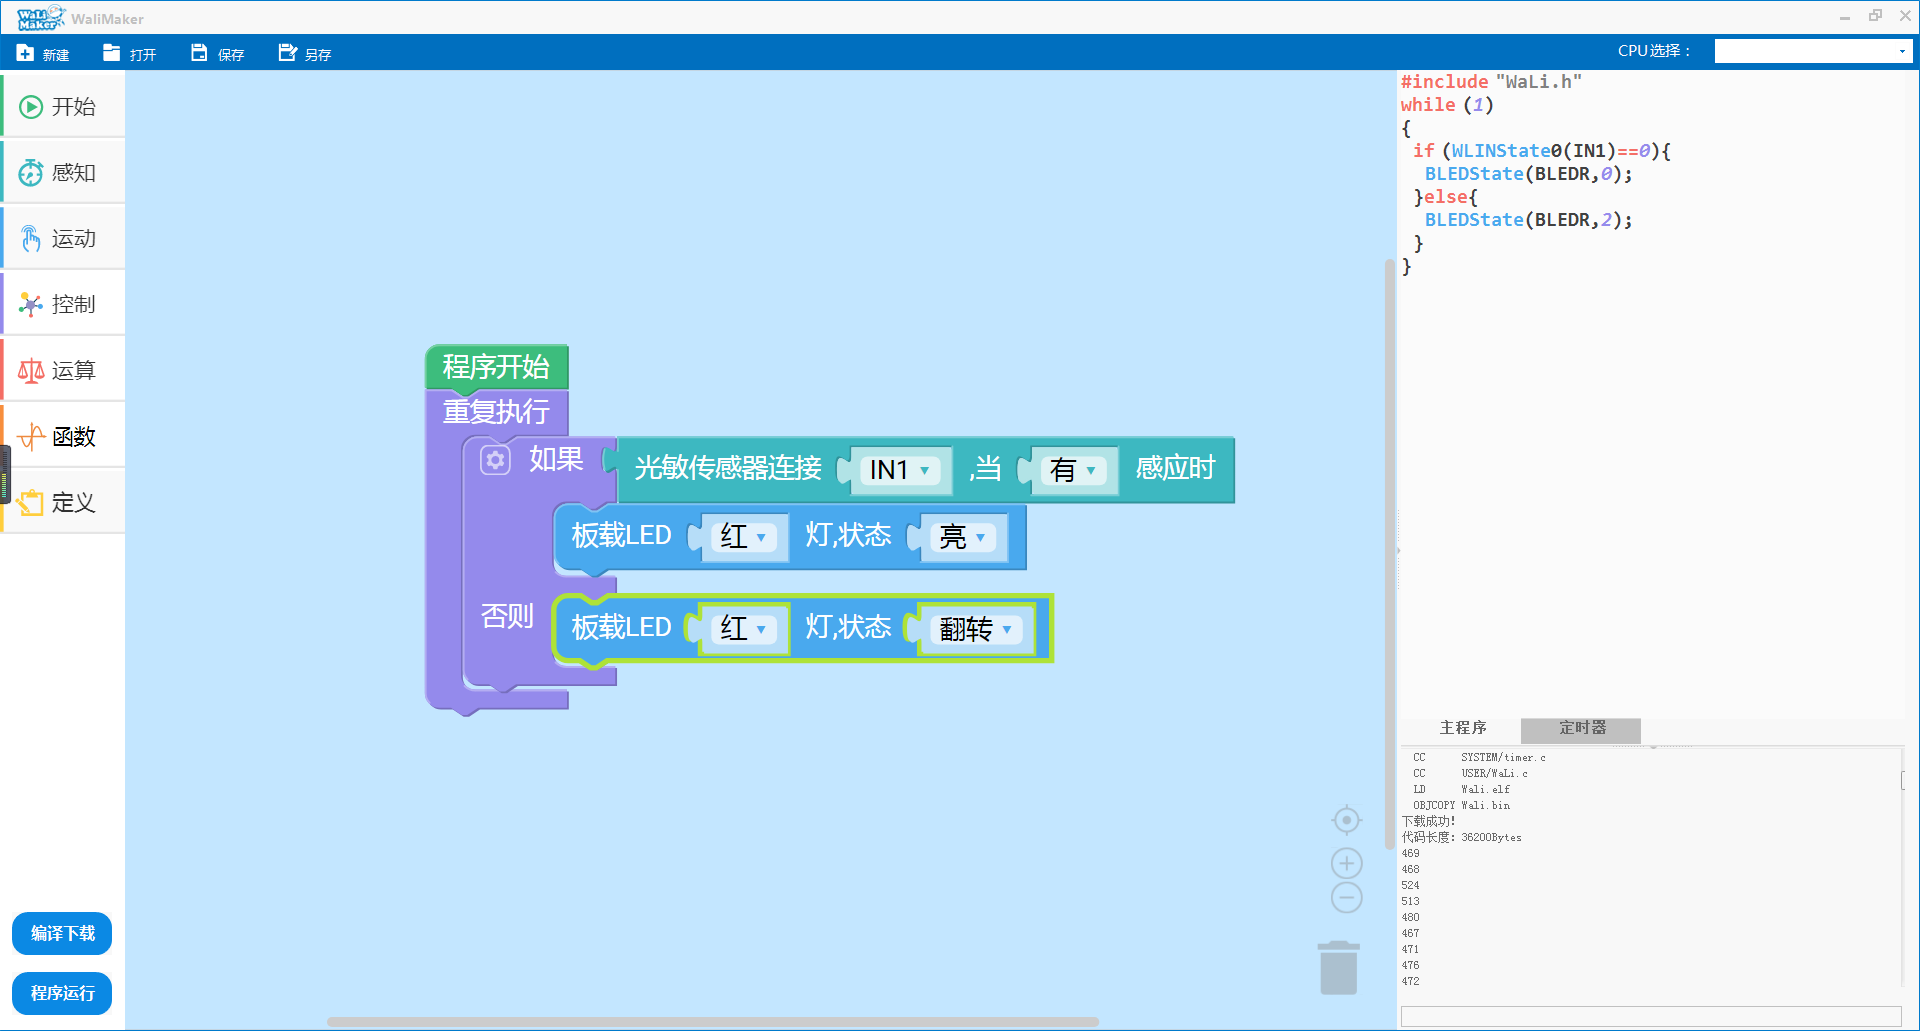Switch to the 定时器 tab
The image size is (1920, 1031).
1581,728
